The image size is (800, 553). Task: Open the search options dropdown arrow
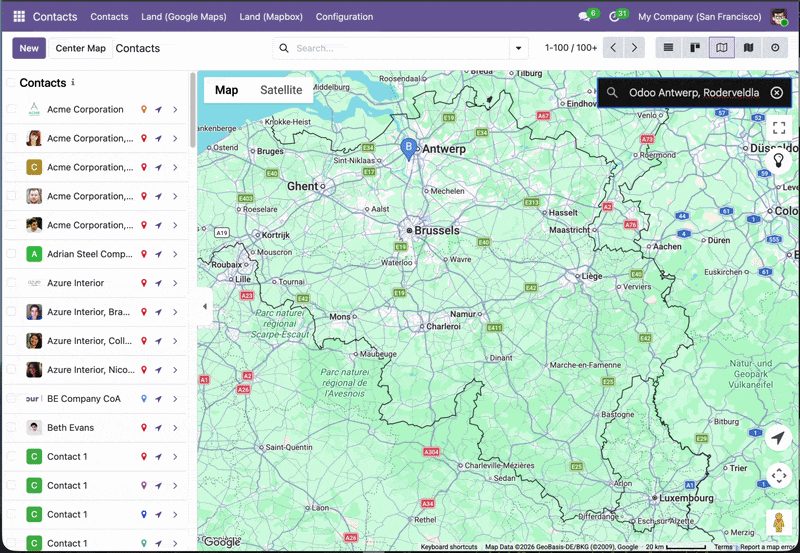coord(518,48)
